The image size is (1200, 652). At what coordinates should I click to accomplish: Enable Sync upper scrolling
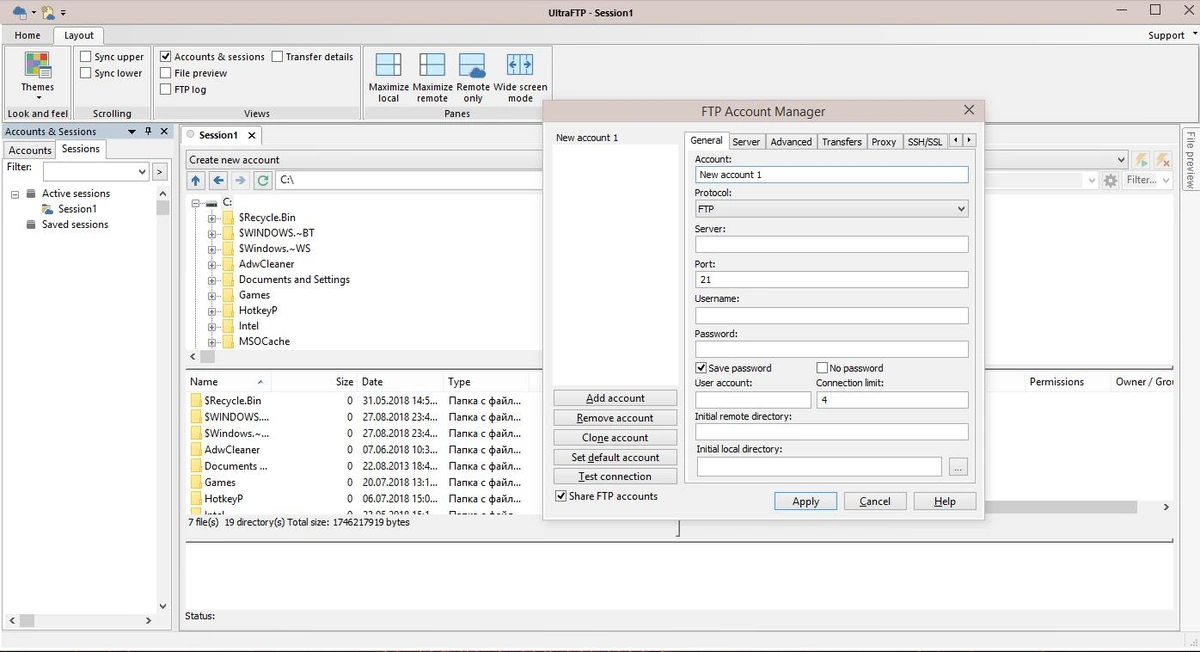tap(86, 57)
